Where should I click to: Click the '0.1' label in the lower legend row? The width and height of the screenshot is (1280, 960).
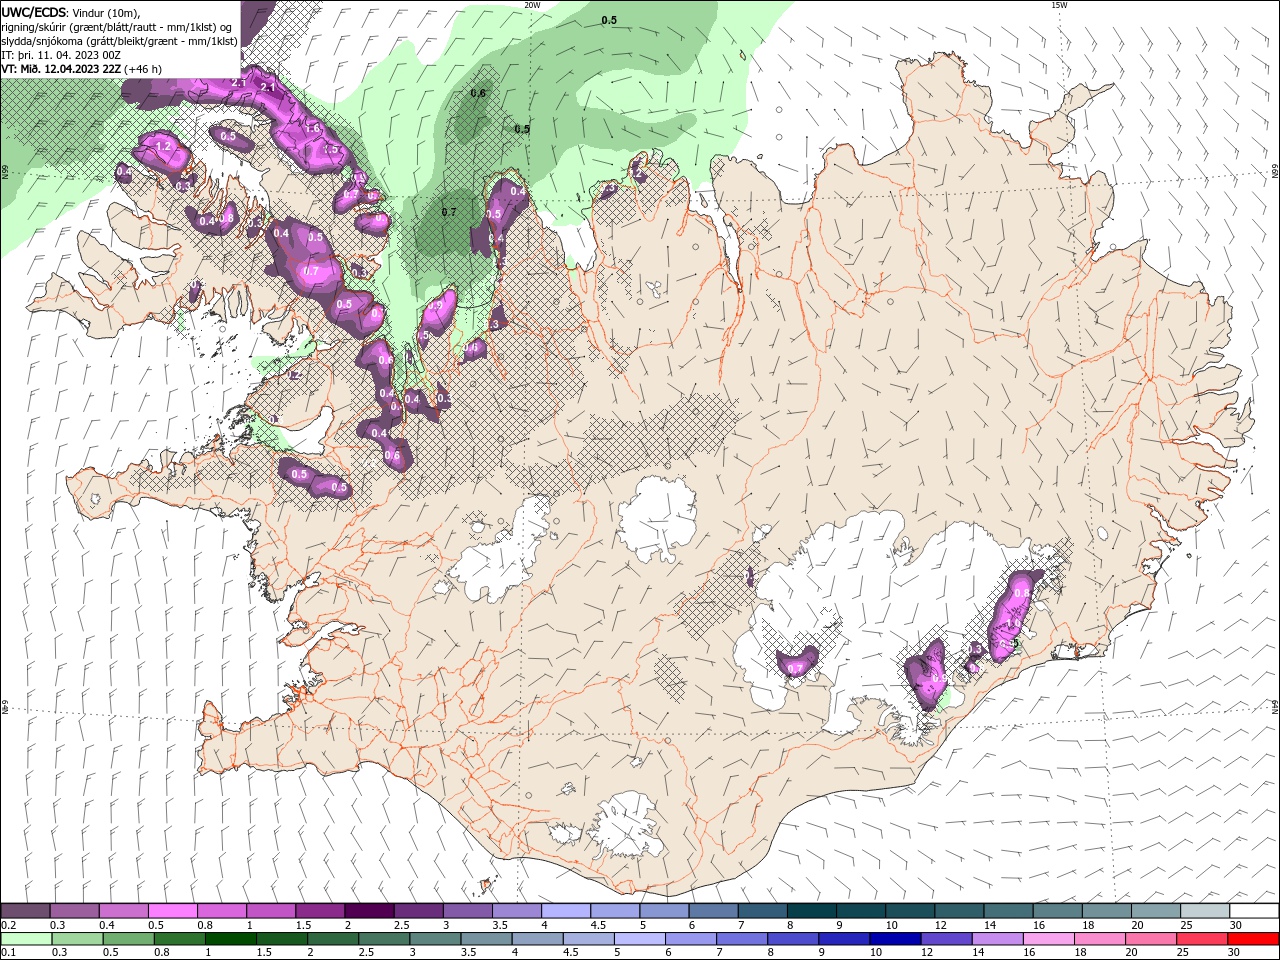8,953
